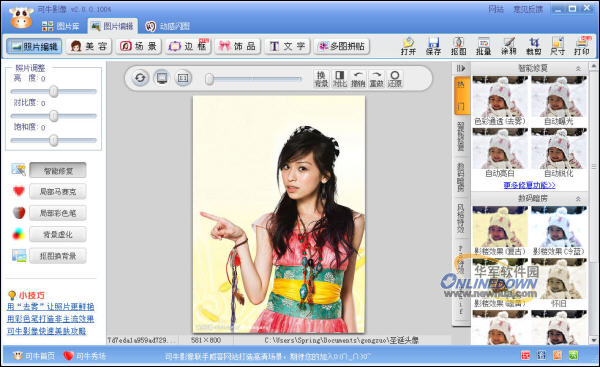The image size is (600, 367).
Task: Click the 打印 print icon
Action: point(582,46)
